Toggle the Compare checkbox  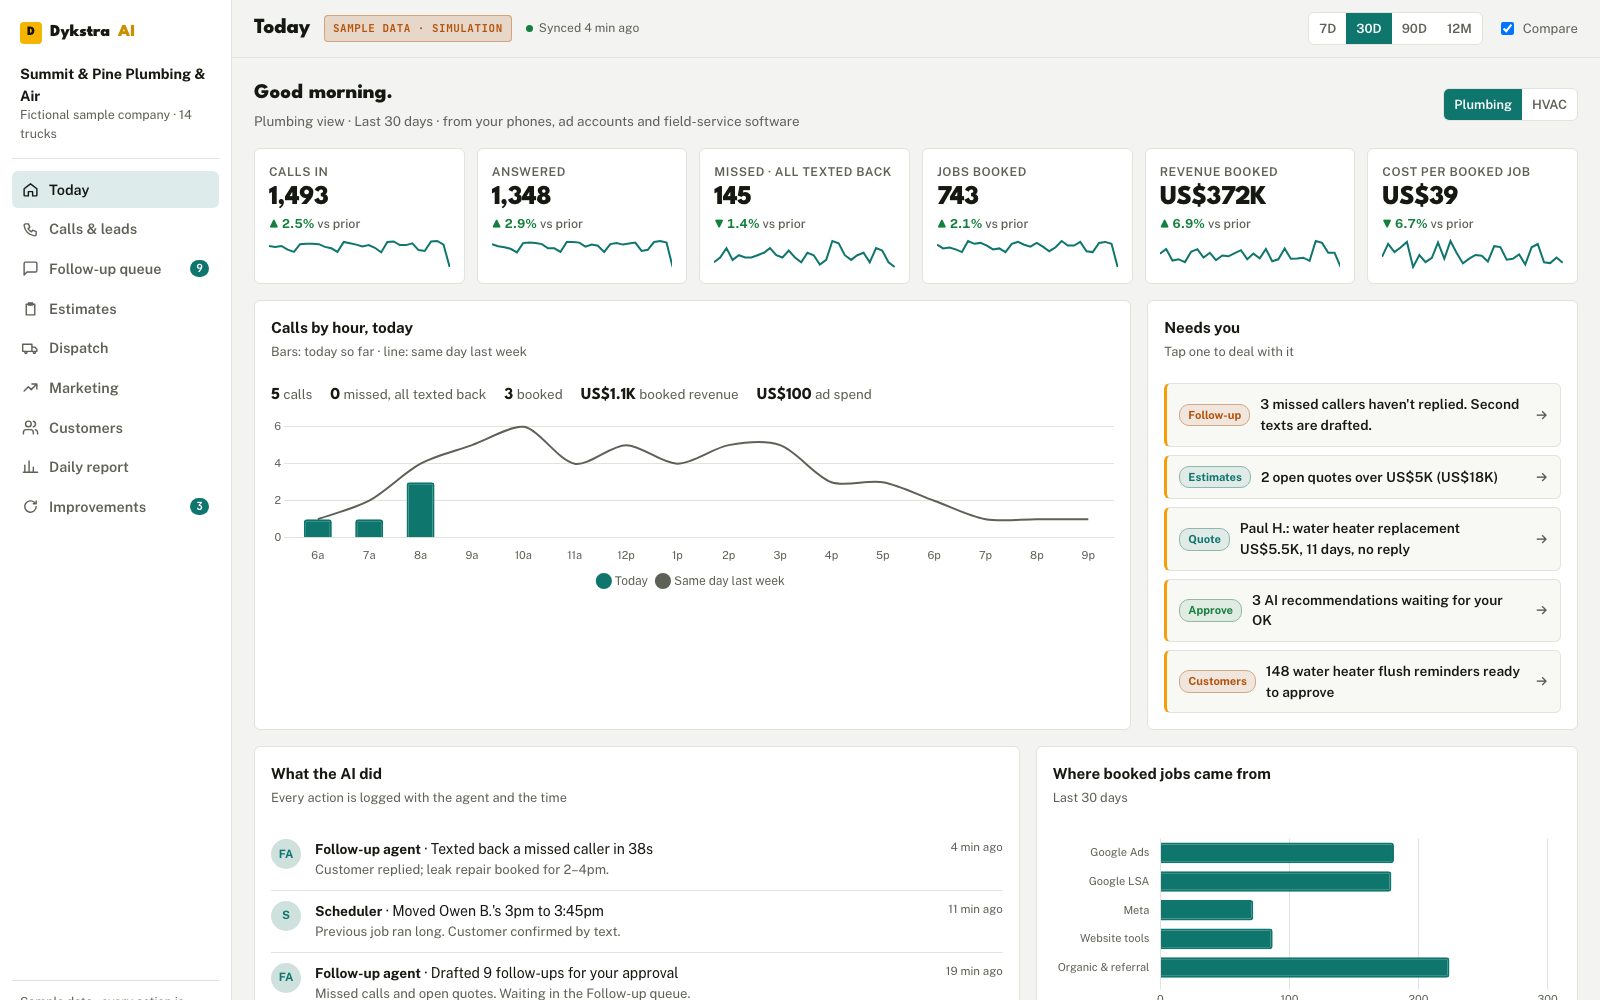point(1507,28)
